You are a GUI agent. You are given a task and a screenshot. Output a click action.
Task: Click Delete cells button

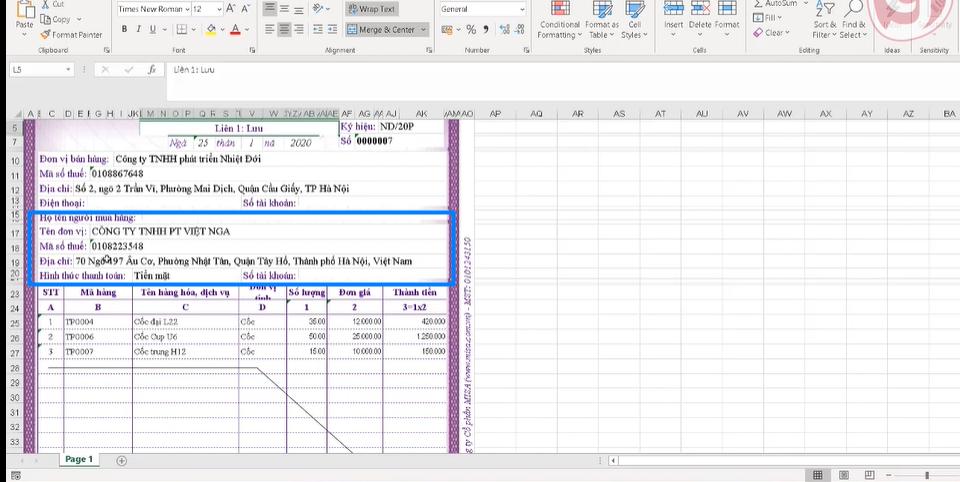coord(700,18)
